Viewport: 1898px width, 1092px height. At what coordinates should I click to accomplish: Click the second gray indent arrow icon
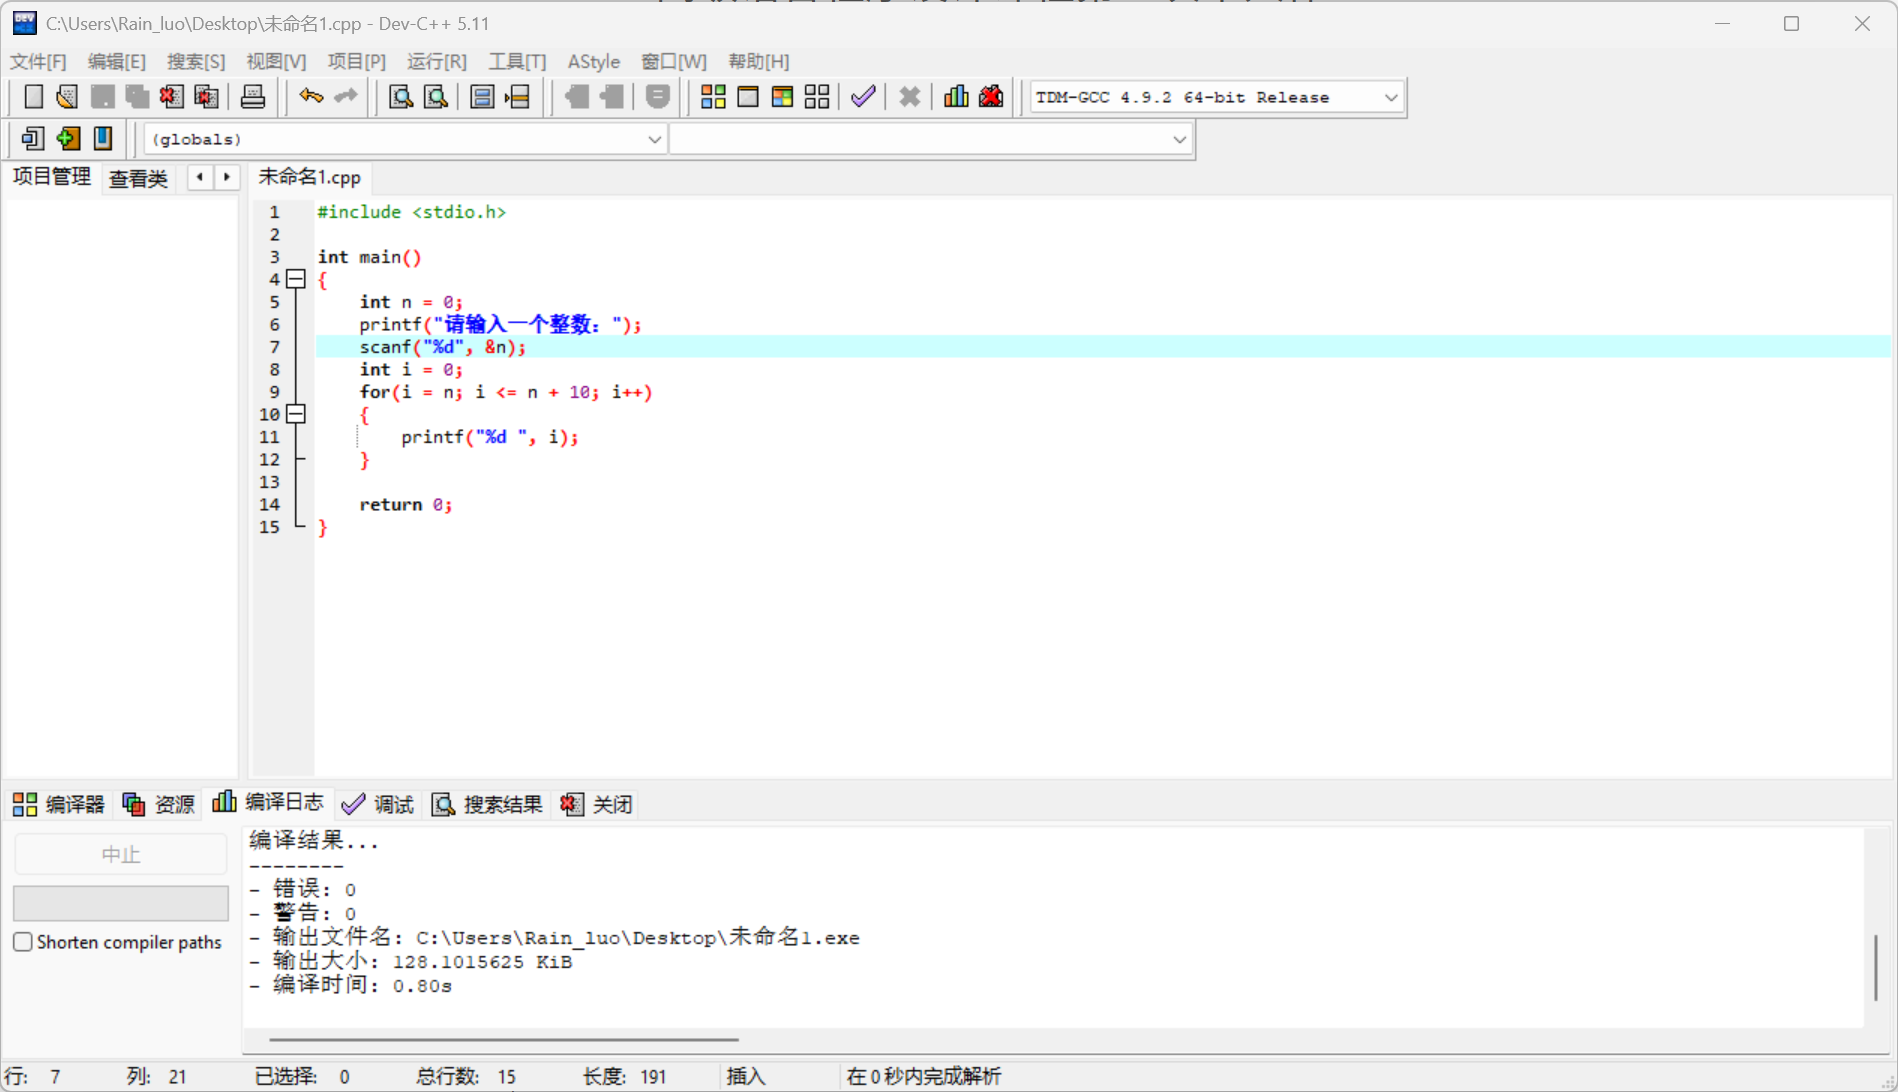point(612,97)
